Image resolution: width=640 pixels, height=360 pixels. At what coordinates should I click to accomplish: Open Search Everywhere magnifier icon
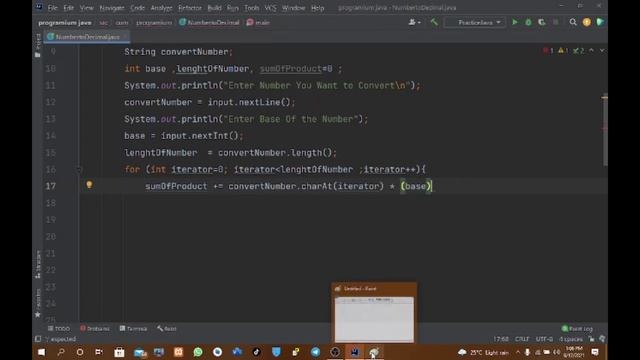pyautogui.click(x=573, y=22)
